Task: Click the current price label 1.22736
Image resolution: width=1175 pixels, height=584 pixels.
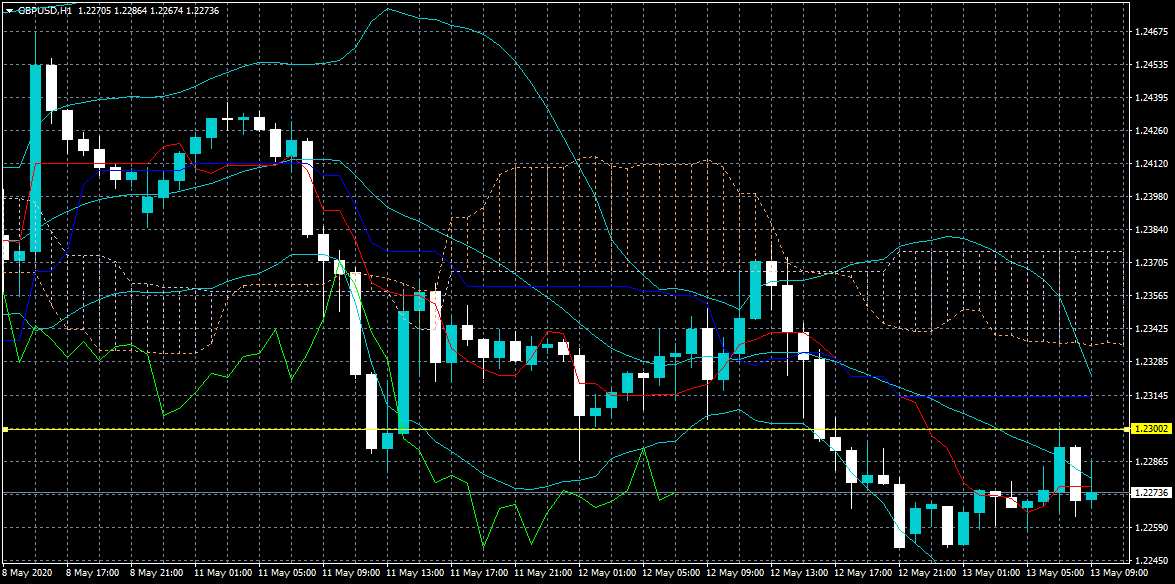Action: click(x=1150, y=493)
